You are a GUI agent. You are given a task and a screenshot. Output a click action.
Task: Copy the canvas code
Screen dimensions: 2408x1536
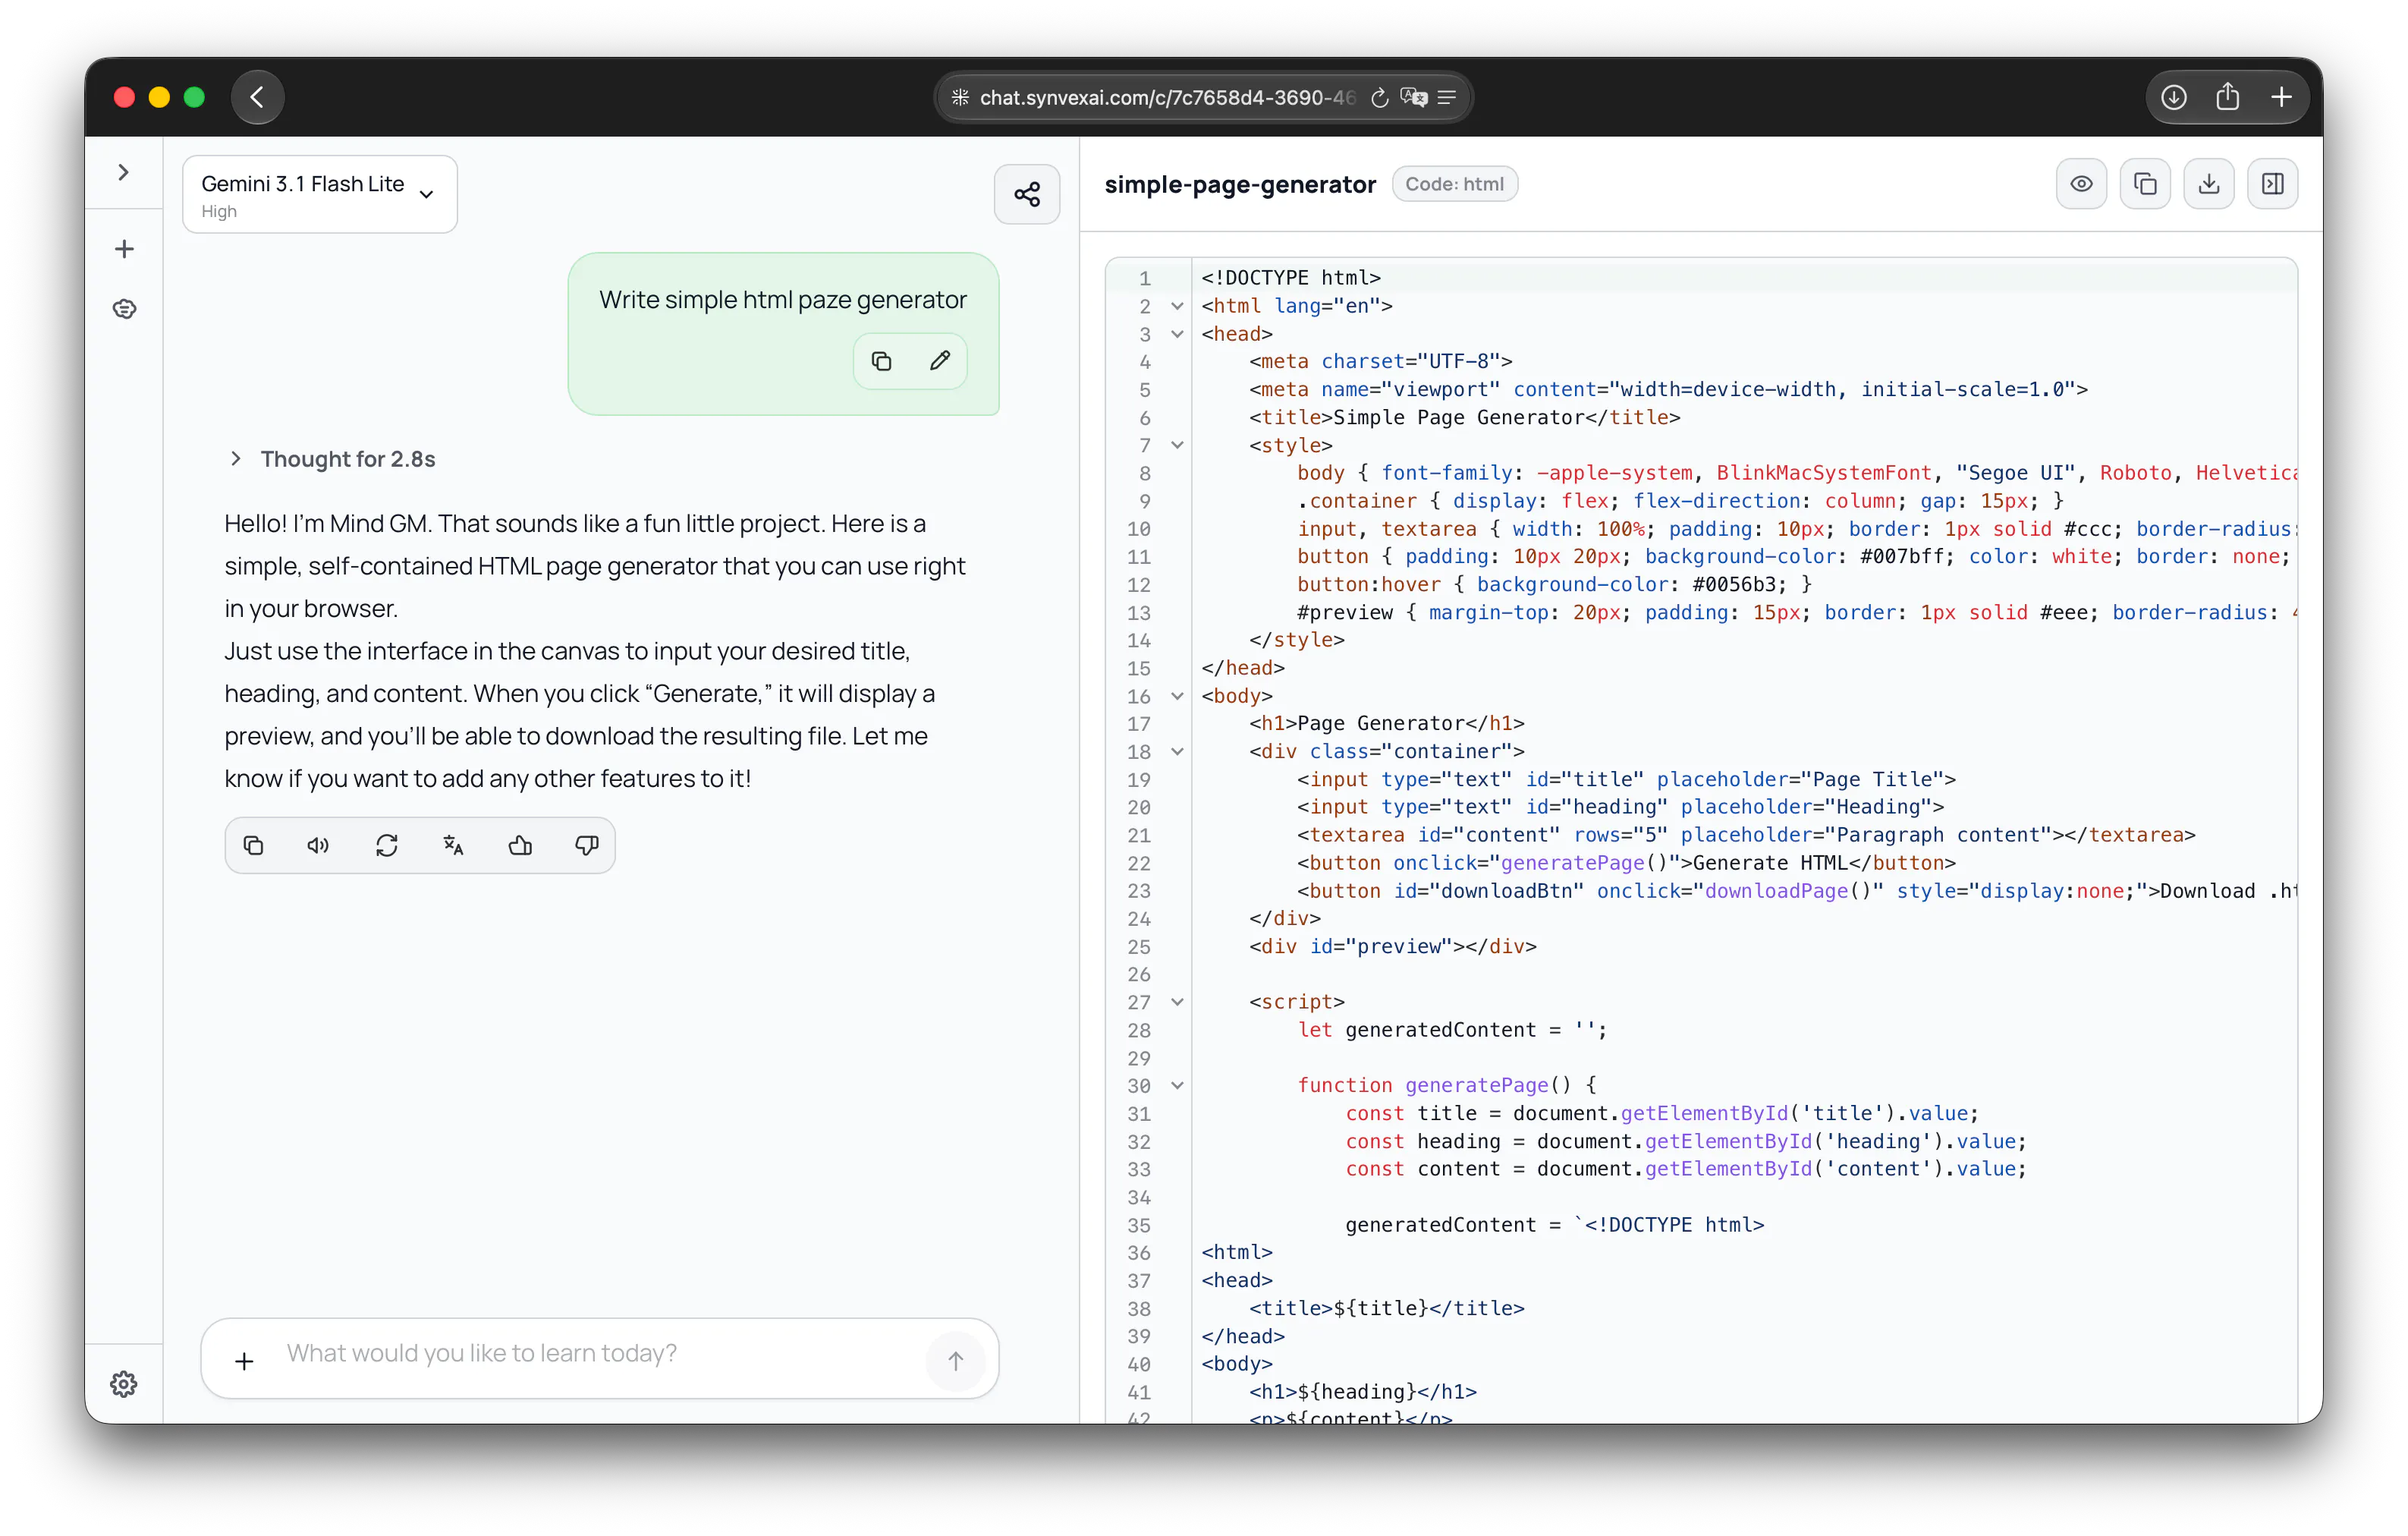[2145, 184]
